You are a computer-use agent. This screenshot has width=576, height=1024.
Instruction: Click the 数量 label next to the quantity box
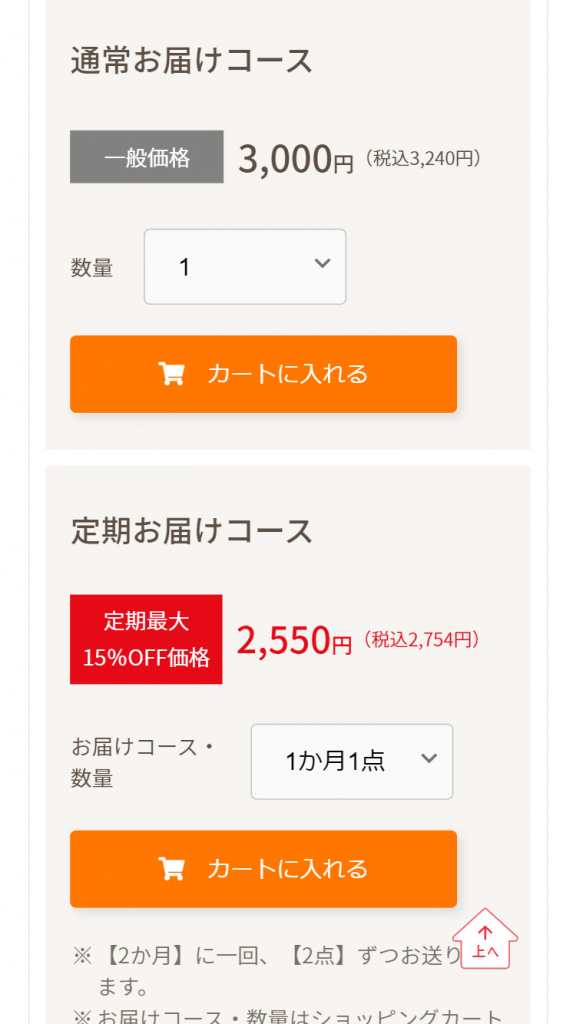pyautogui.click(x=92, y=268)
